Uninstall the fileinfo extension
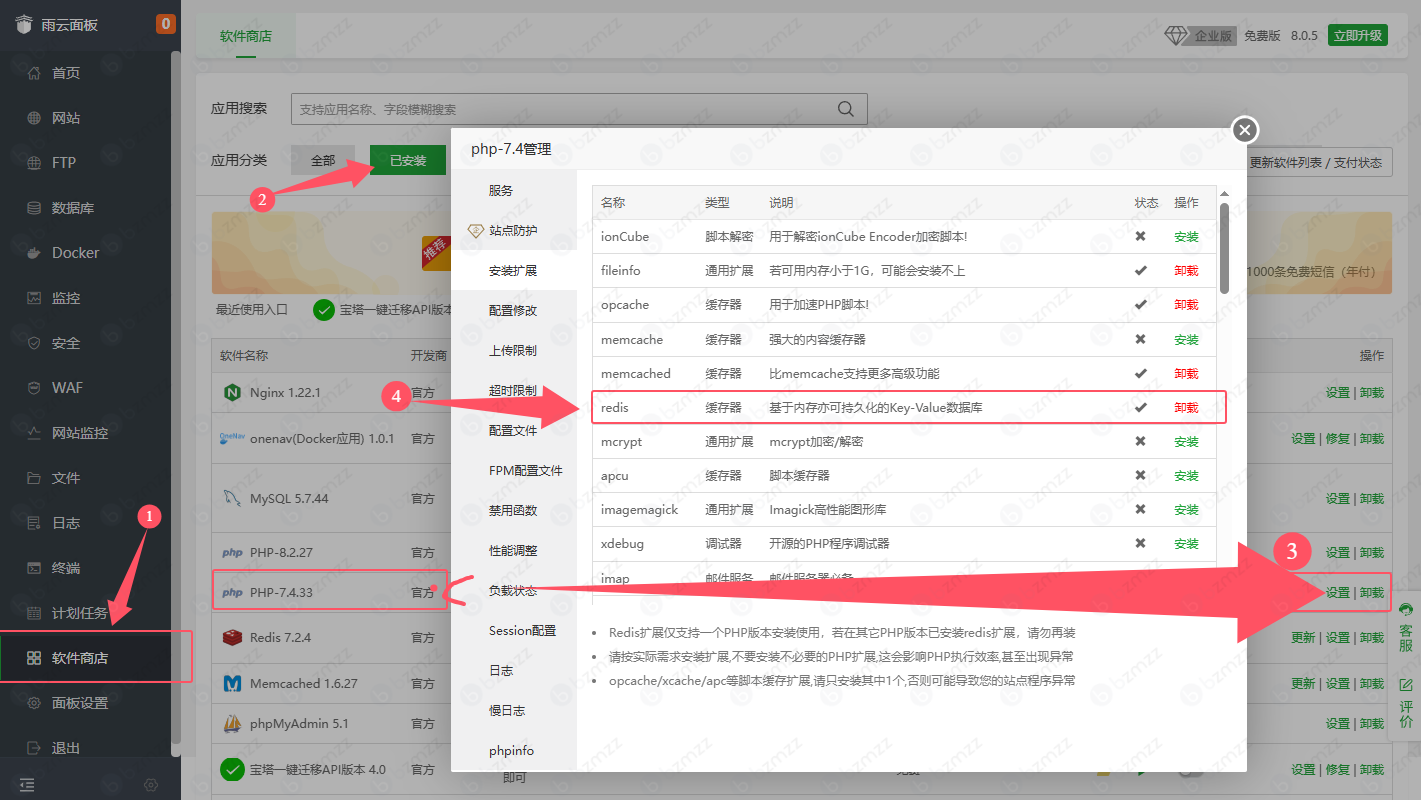 coord(1186,271)
